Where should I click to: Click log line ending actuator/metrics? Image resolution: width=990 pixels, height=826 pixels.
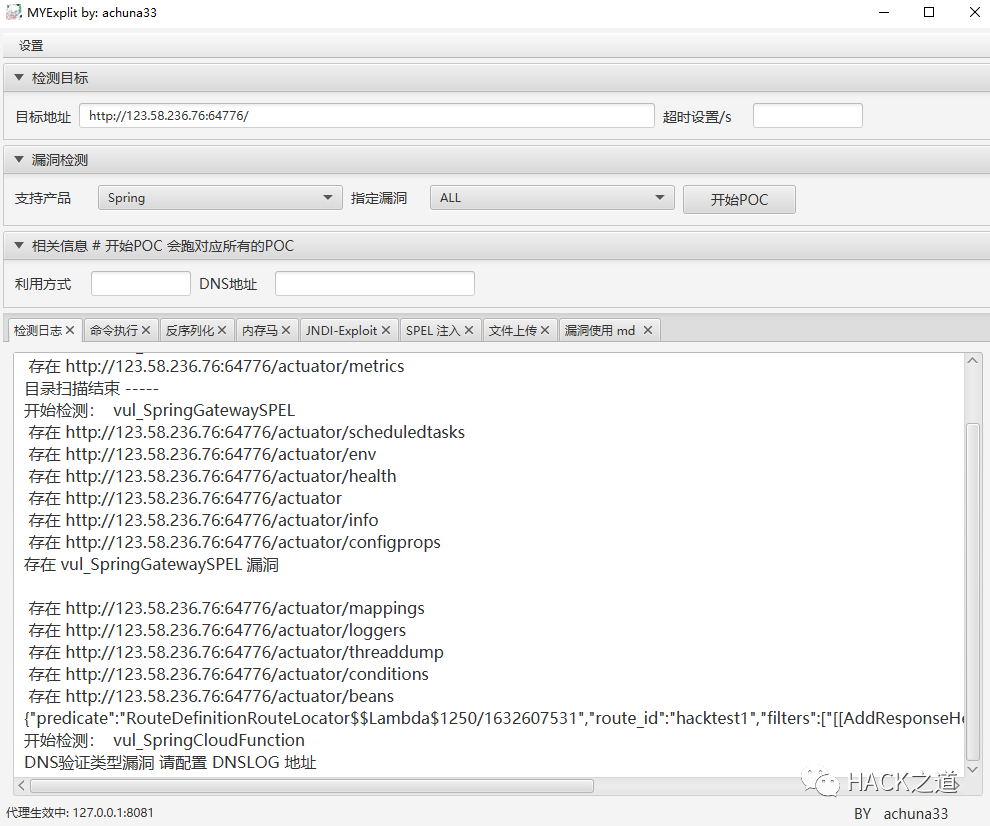[216, 366]
